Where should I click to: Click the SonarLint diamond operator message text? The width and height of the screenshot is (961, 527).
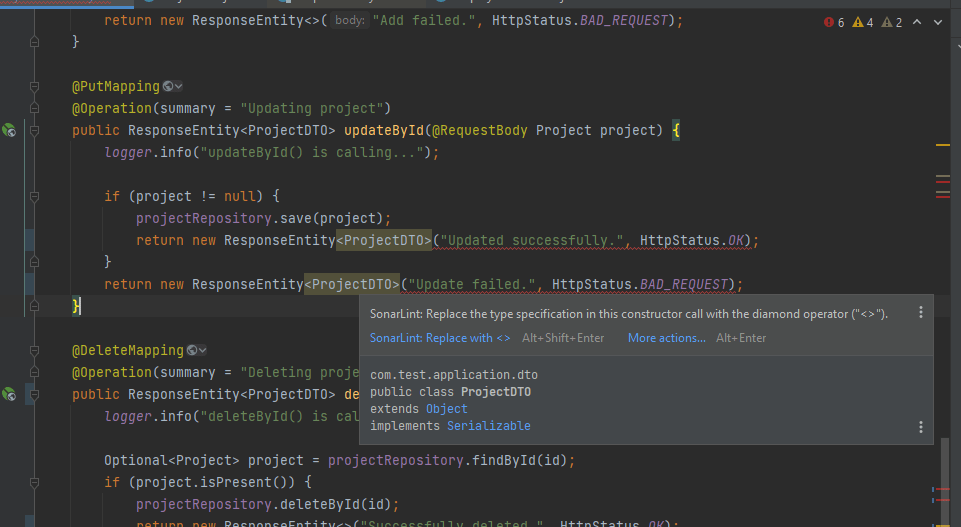tap(629, 314)
